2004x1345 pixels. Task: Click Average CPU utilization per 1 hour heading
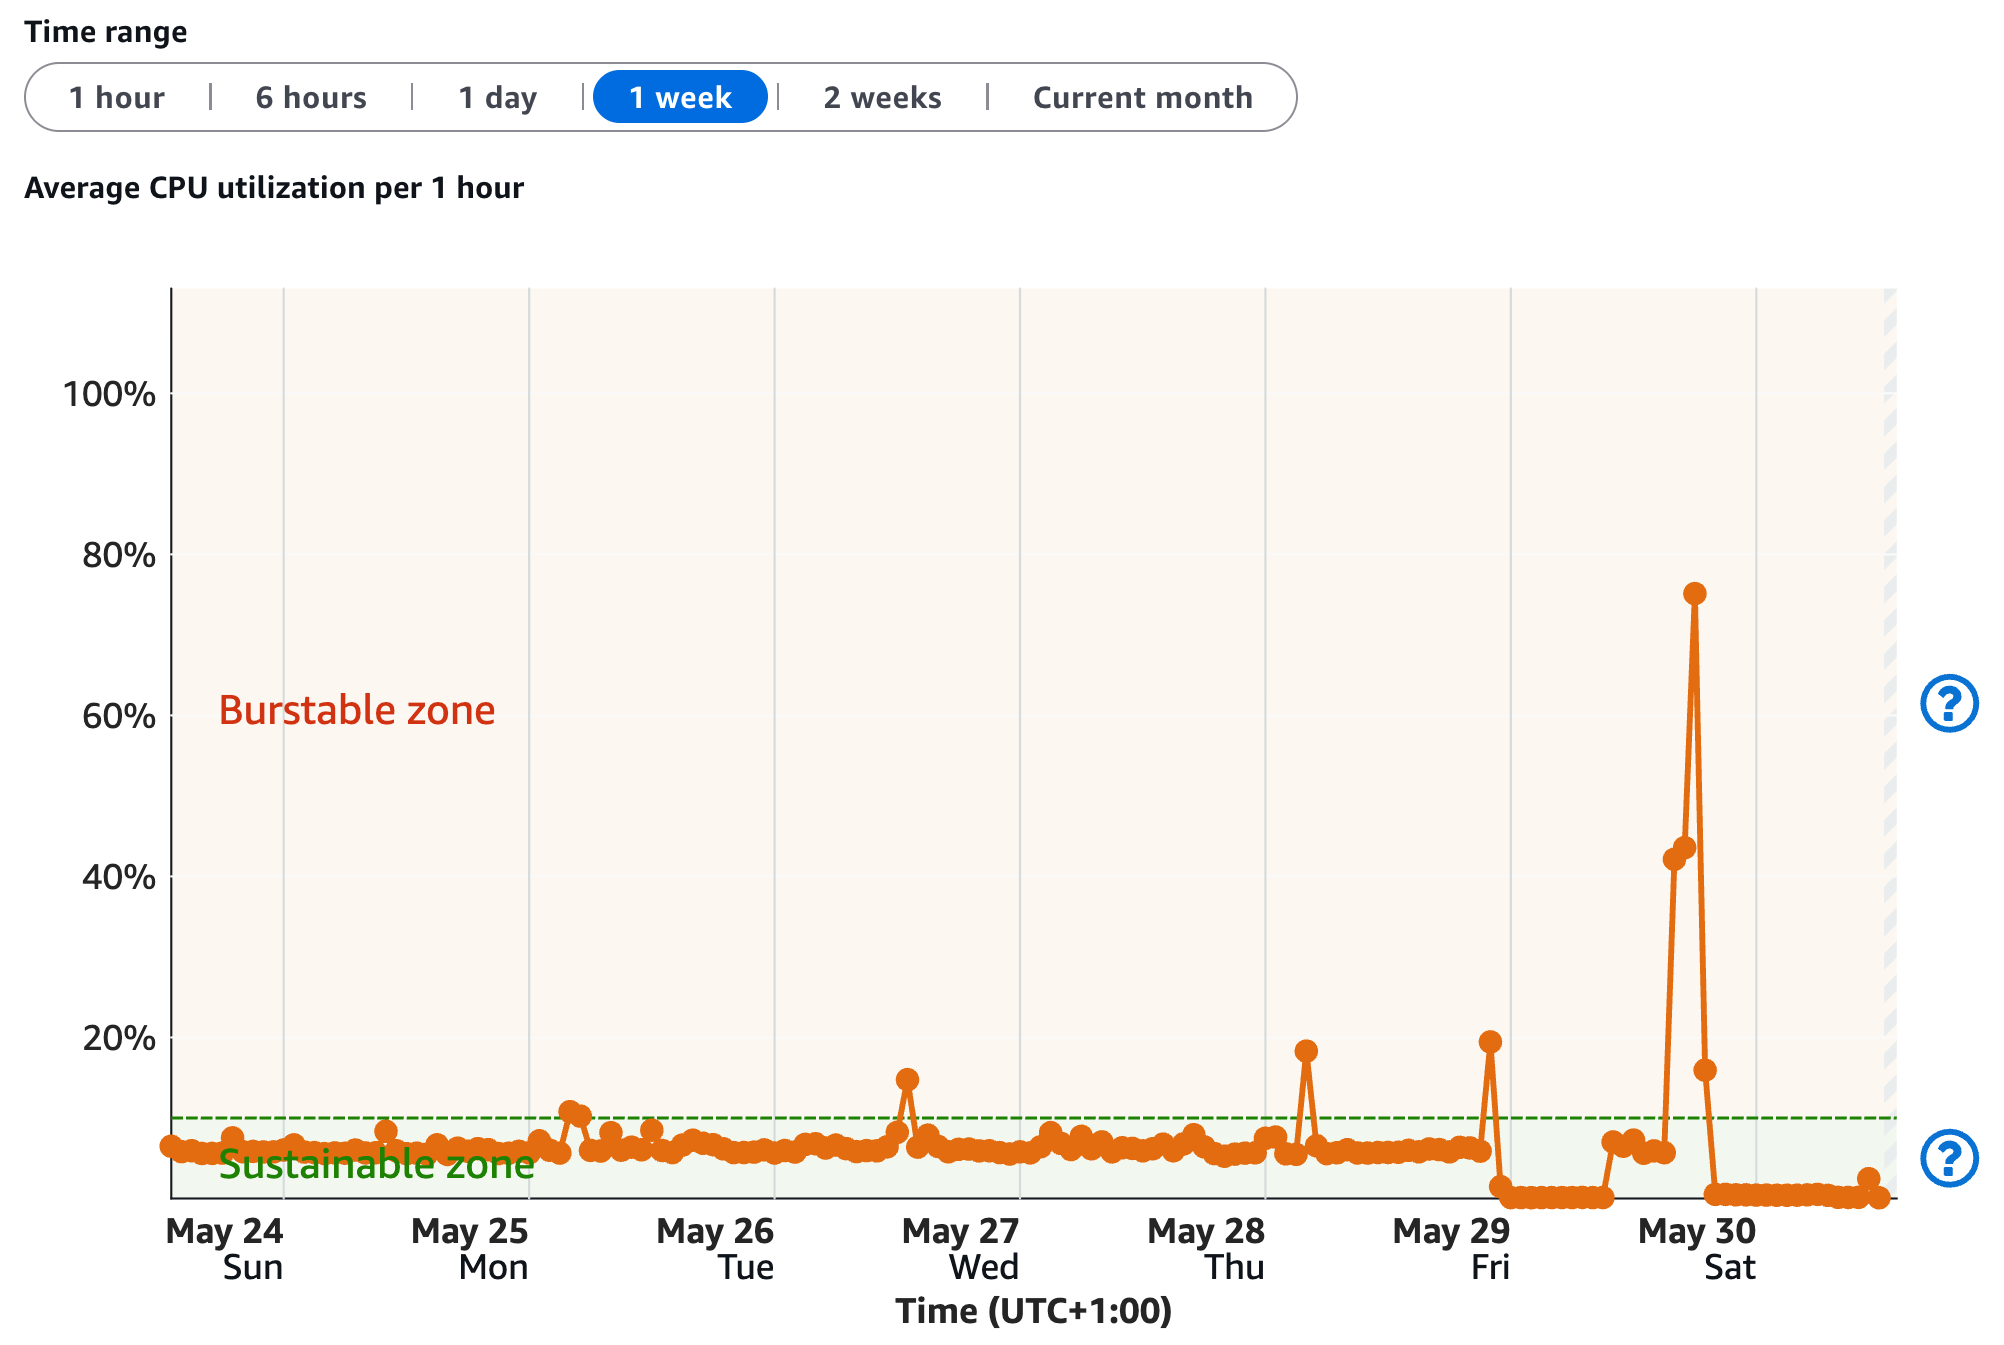coord(274,188)
